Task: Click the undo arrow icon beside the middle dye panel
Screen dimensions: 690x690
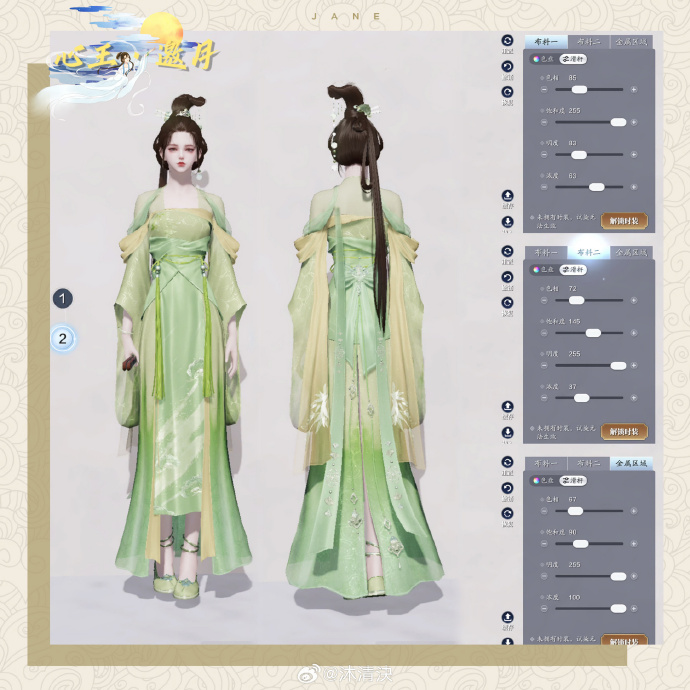Action: [x=507, y=277]
